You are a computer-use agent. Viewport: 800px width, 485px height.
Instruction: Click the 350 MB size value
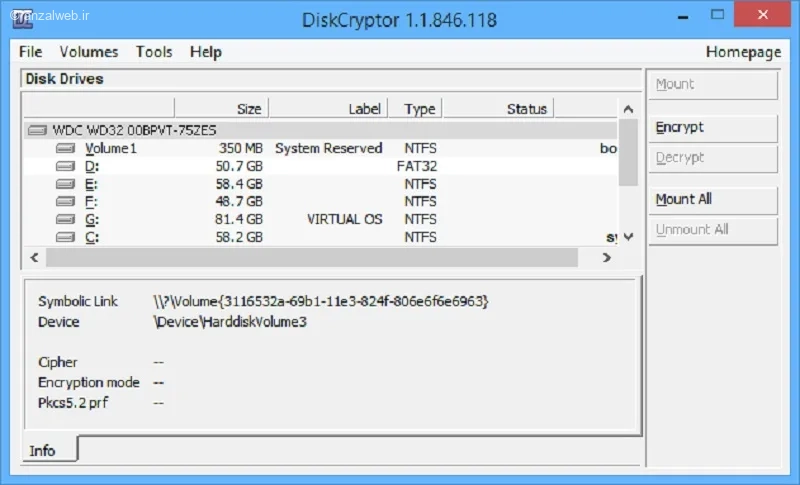(241, 148)
